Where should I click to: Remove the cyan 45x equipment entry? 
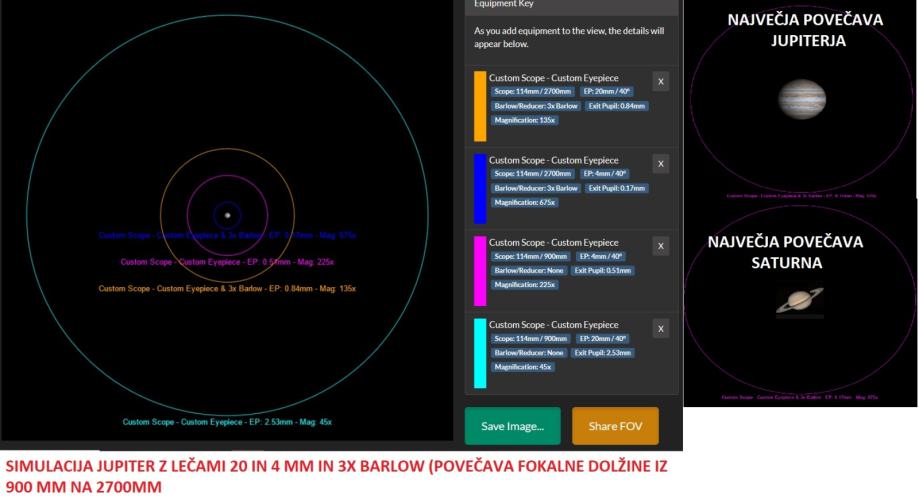661,328
